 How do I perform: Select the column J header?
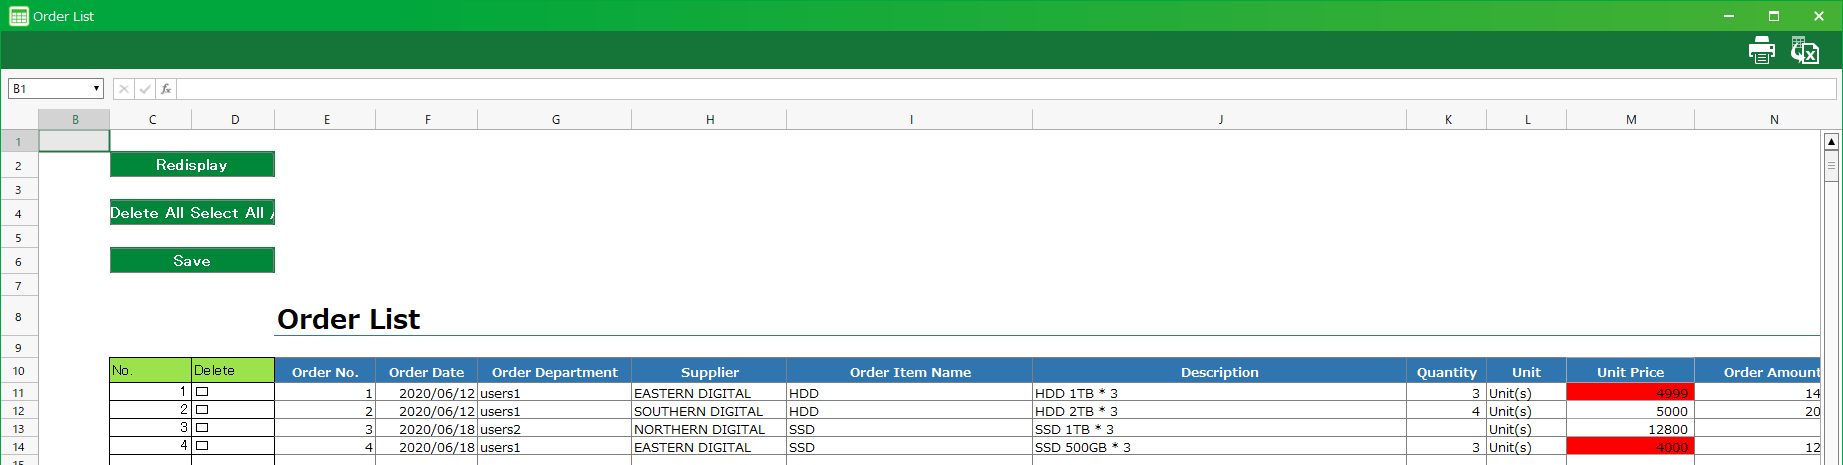1219,120
